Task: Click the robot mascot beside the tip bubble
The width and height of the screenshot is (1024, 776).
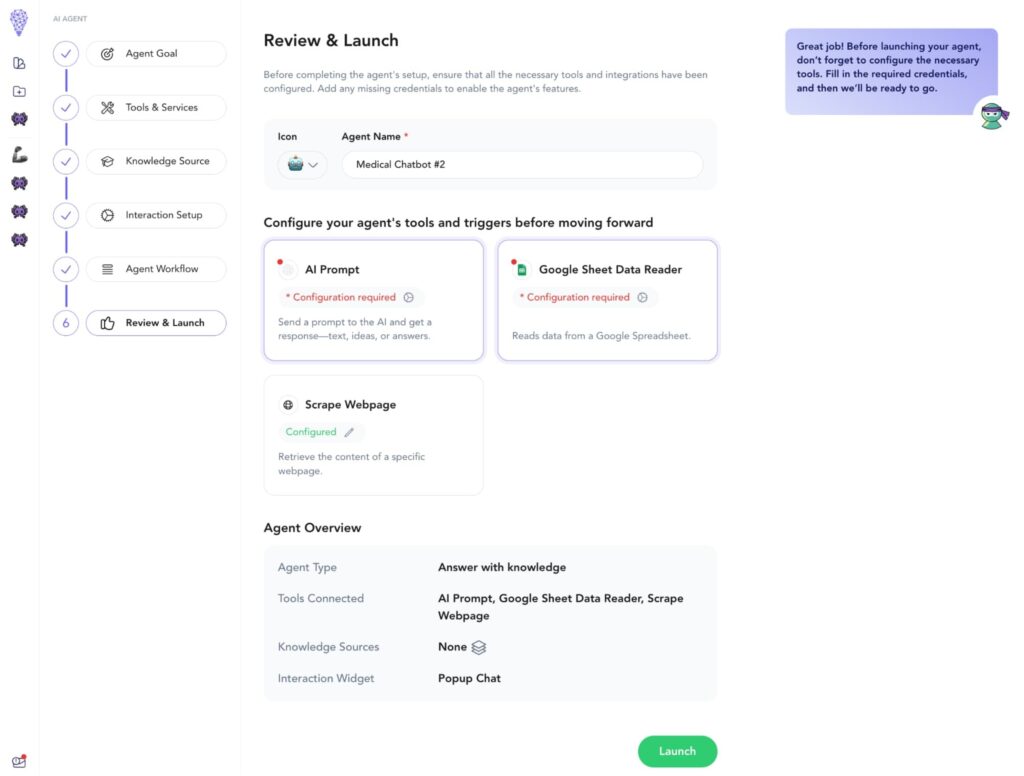Action: [x=992, y=115]
